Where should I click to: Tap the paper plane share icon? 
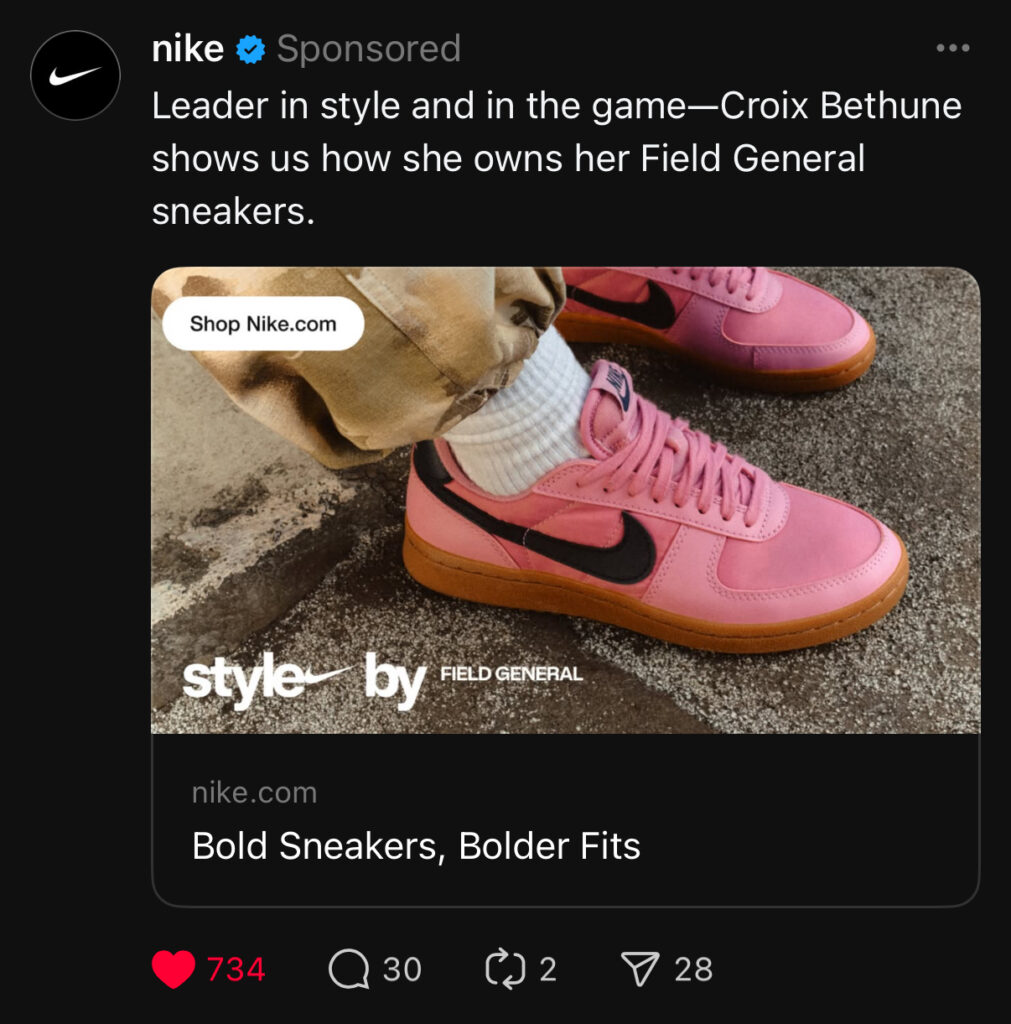click(640, 969)
